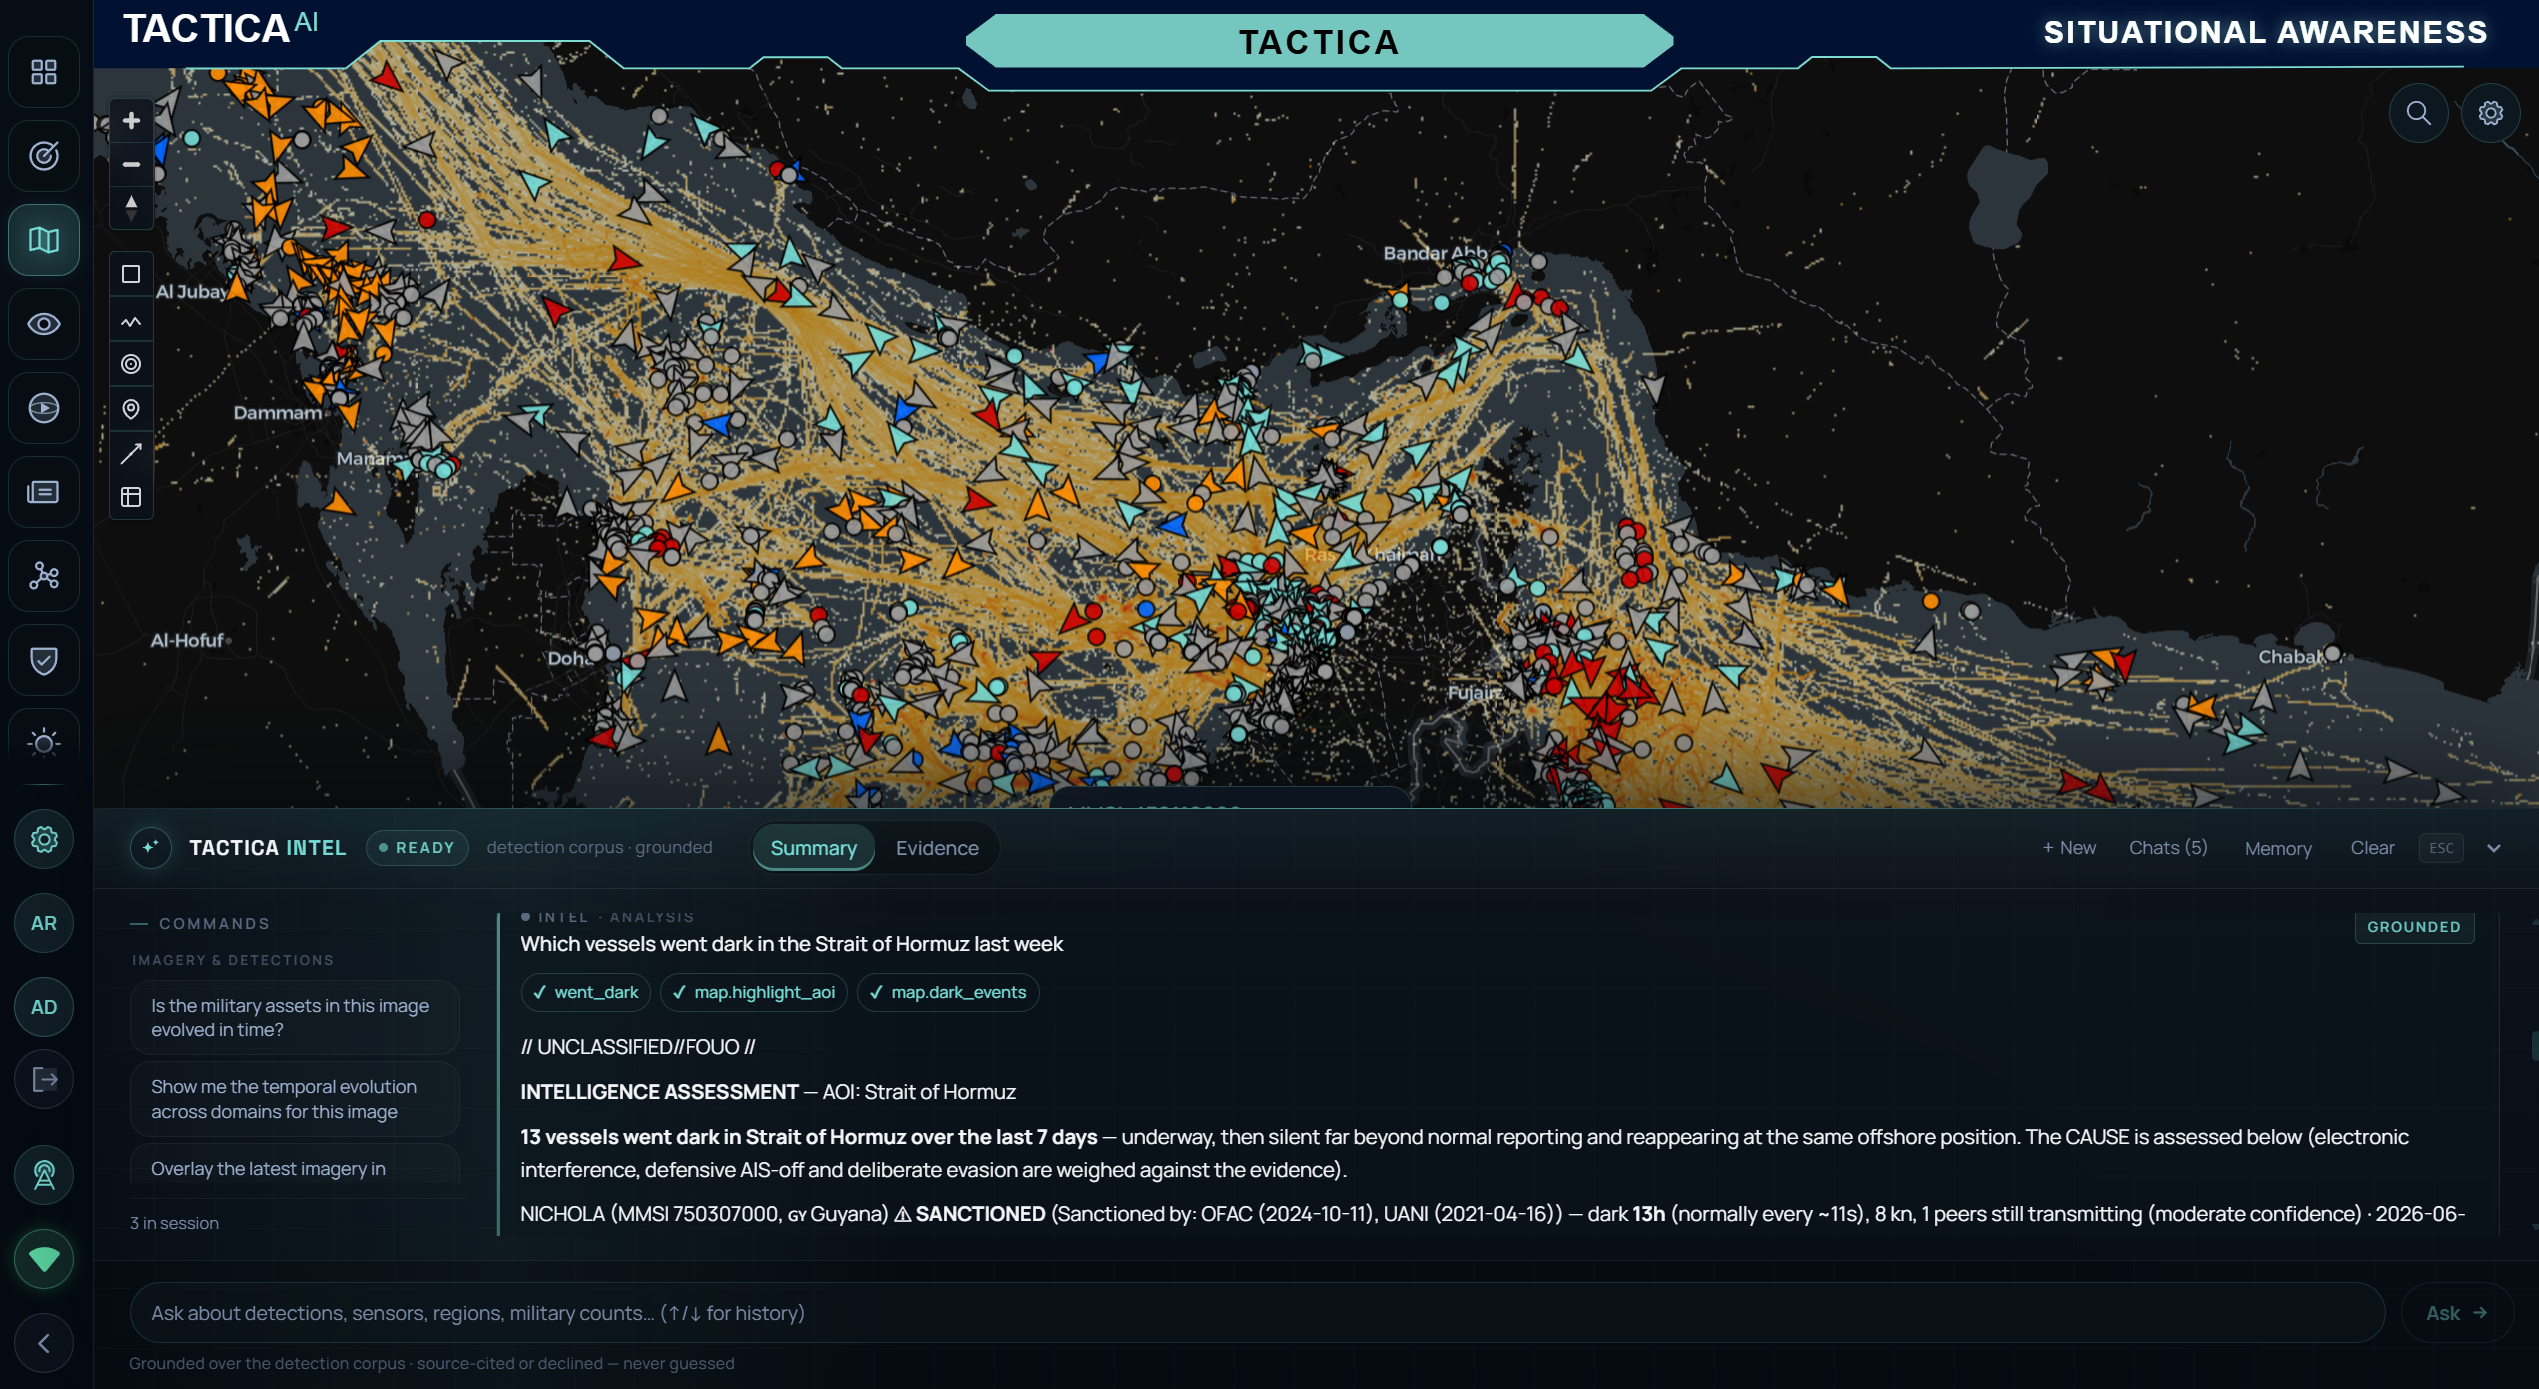Select the polyline draw tool

(x=131, y=322)
